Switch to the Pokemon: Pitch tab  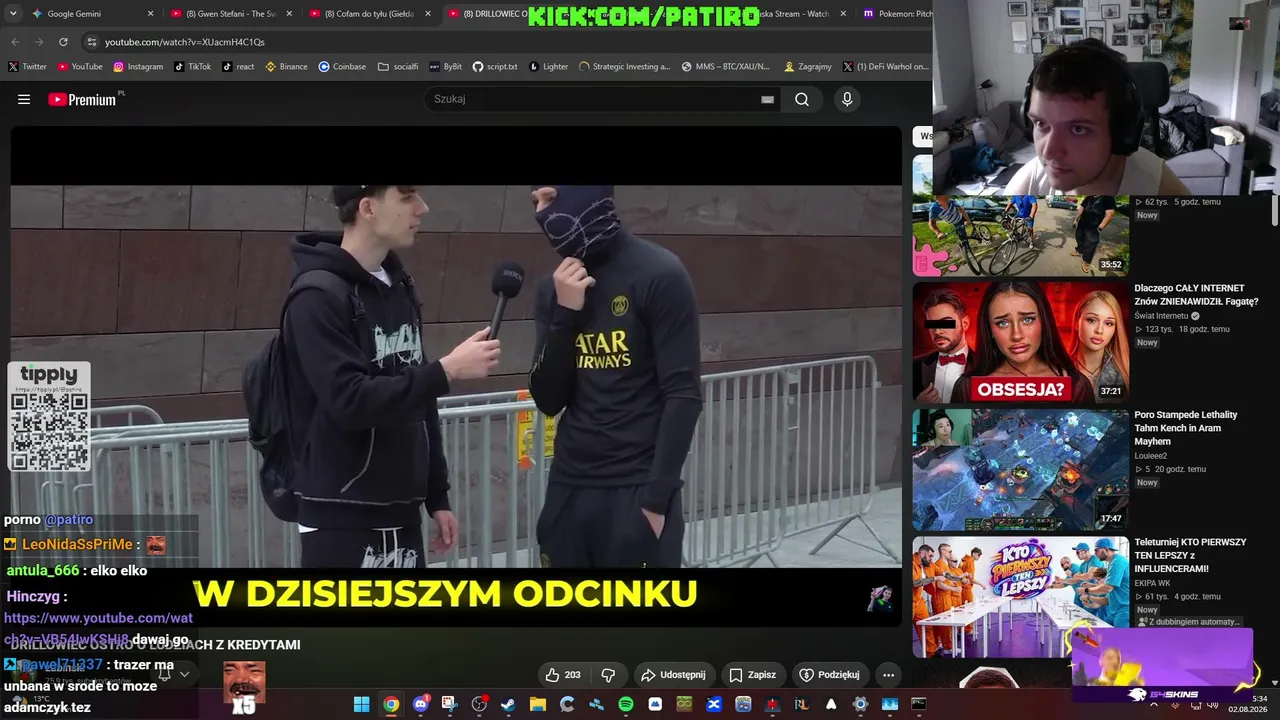point(896,14)
